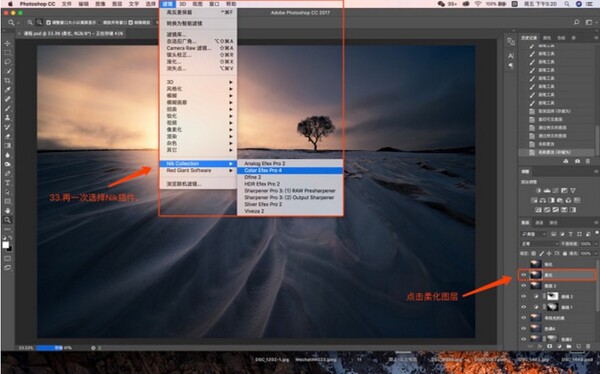
Task: Select the Zoom tool in toolbar
Action: pos(7,220)
